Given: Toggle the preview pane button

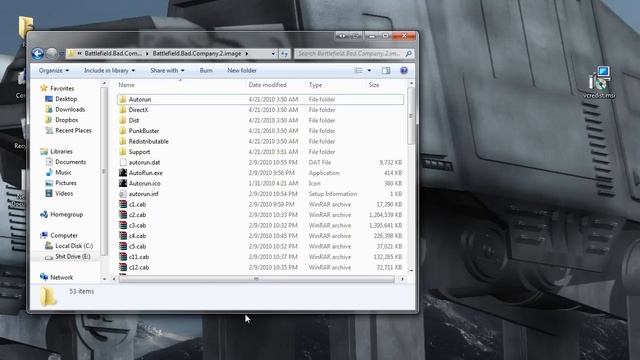Looking at the screenshot, I should [x=386, y=71].
